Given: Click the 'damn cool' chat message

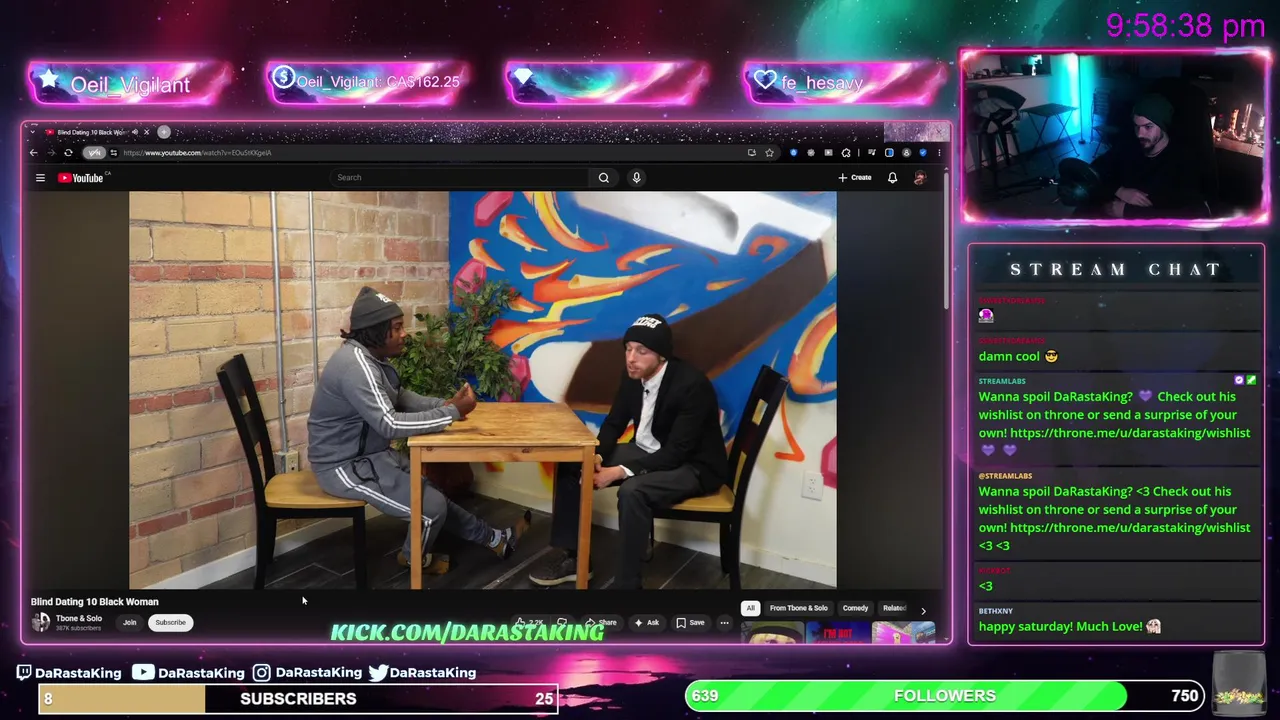Looking at the screenshot, I should [1018, 356].
